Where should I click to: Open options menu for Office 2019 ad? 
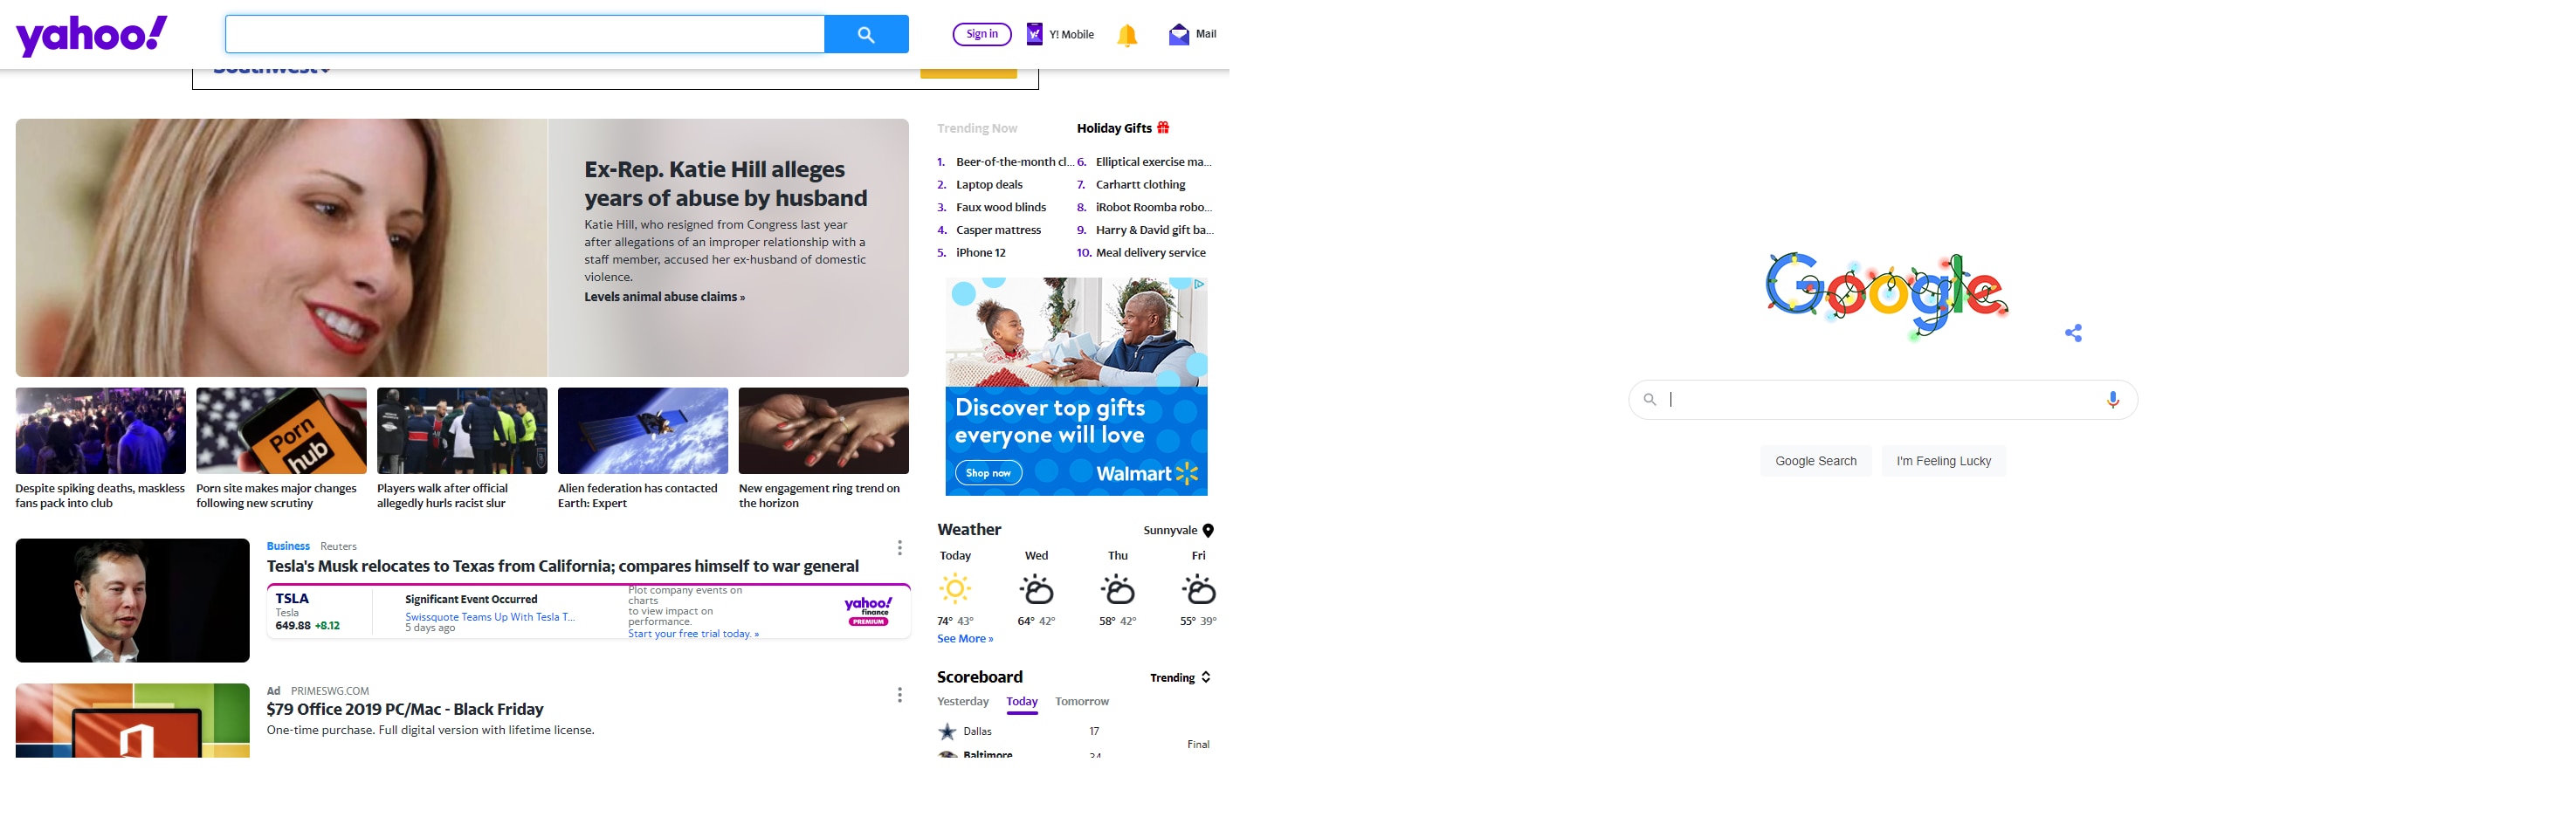click(900, 695)
